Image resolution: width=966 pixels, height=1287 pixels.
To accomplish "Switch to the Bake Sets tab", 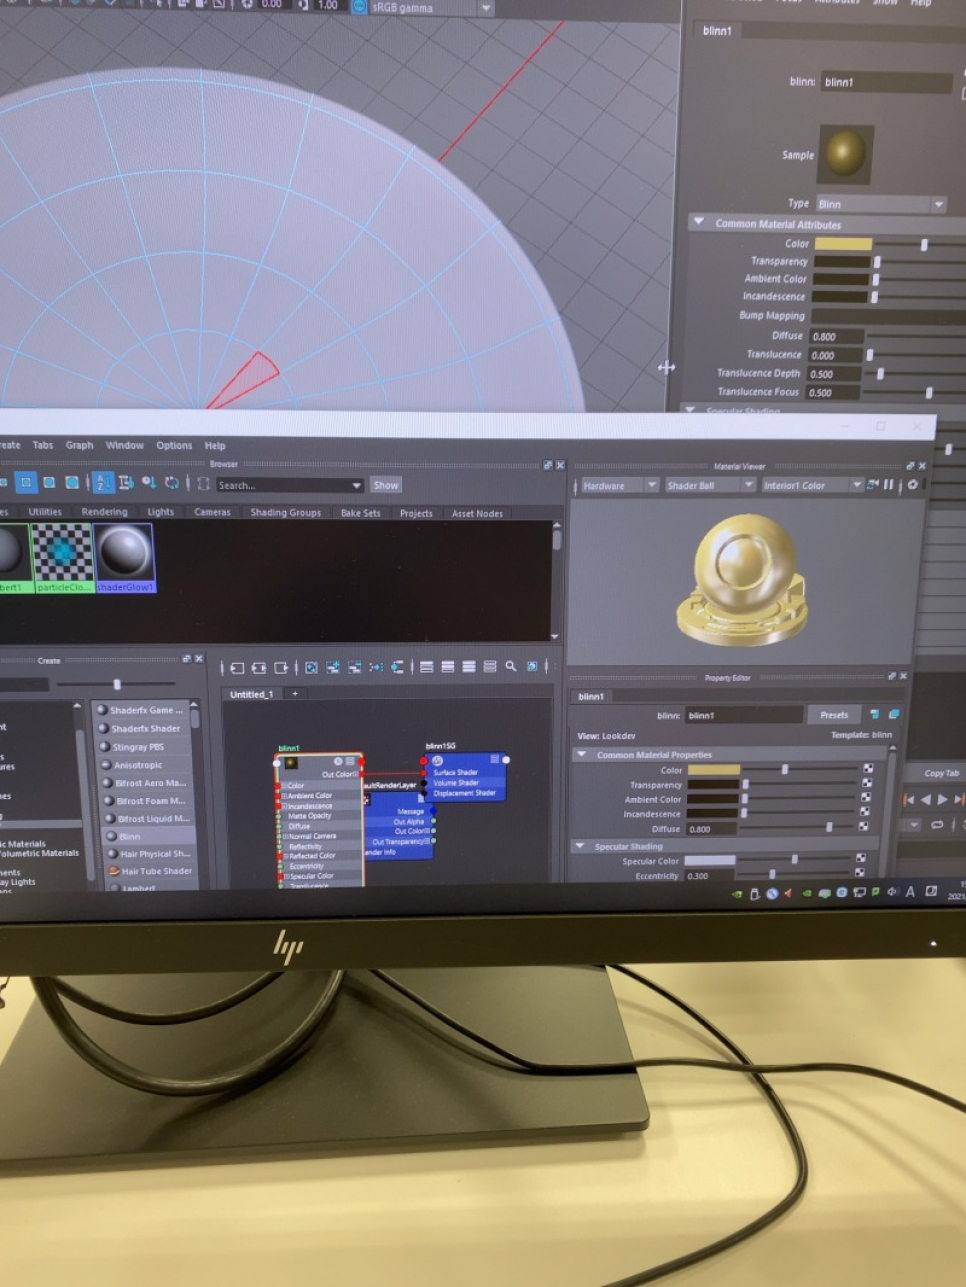I will (360, 513).
